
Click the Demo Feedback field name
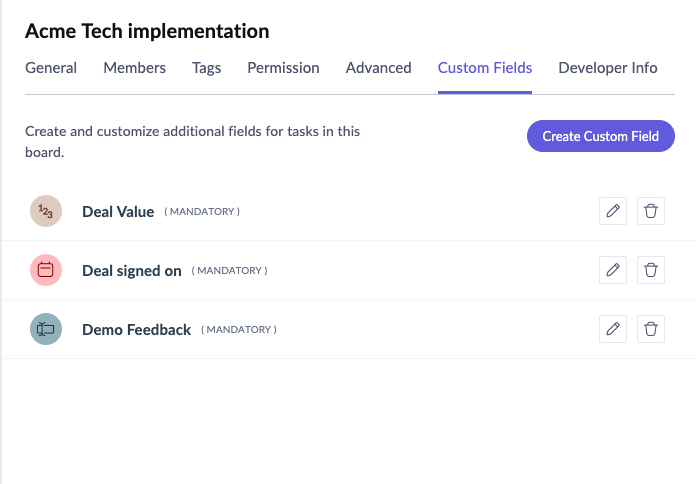(x=136, y=330)
